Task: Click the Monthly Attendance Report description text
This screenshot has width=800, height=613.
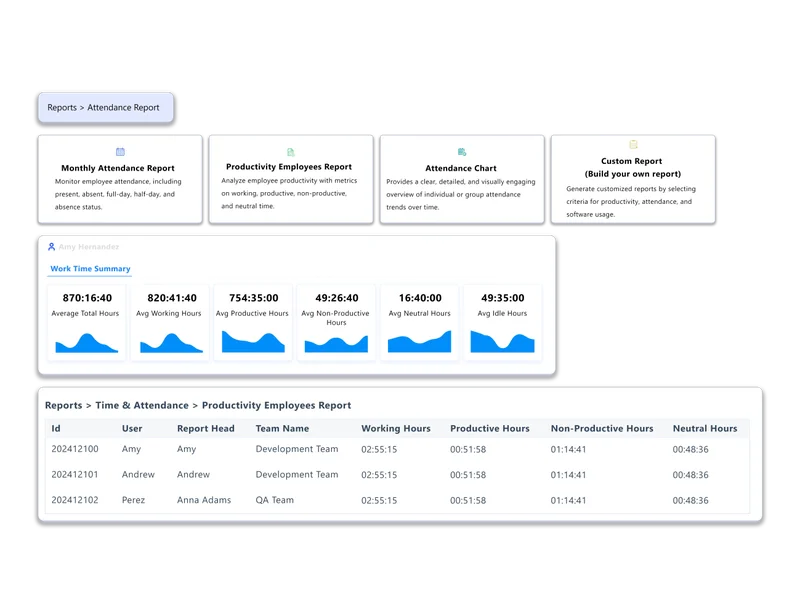Action: coord(118,194)
